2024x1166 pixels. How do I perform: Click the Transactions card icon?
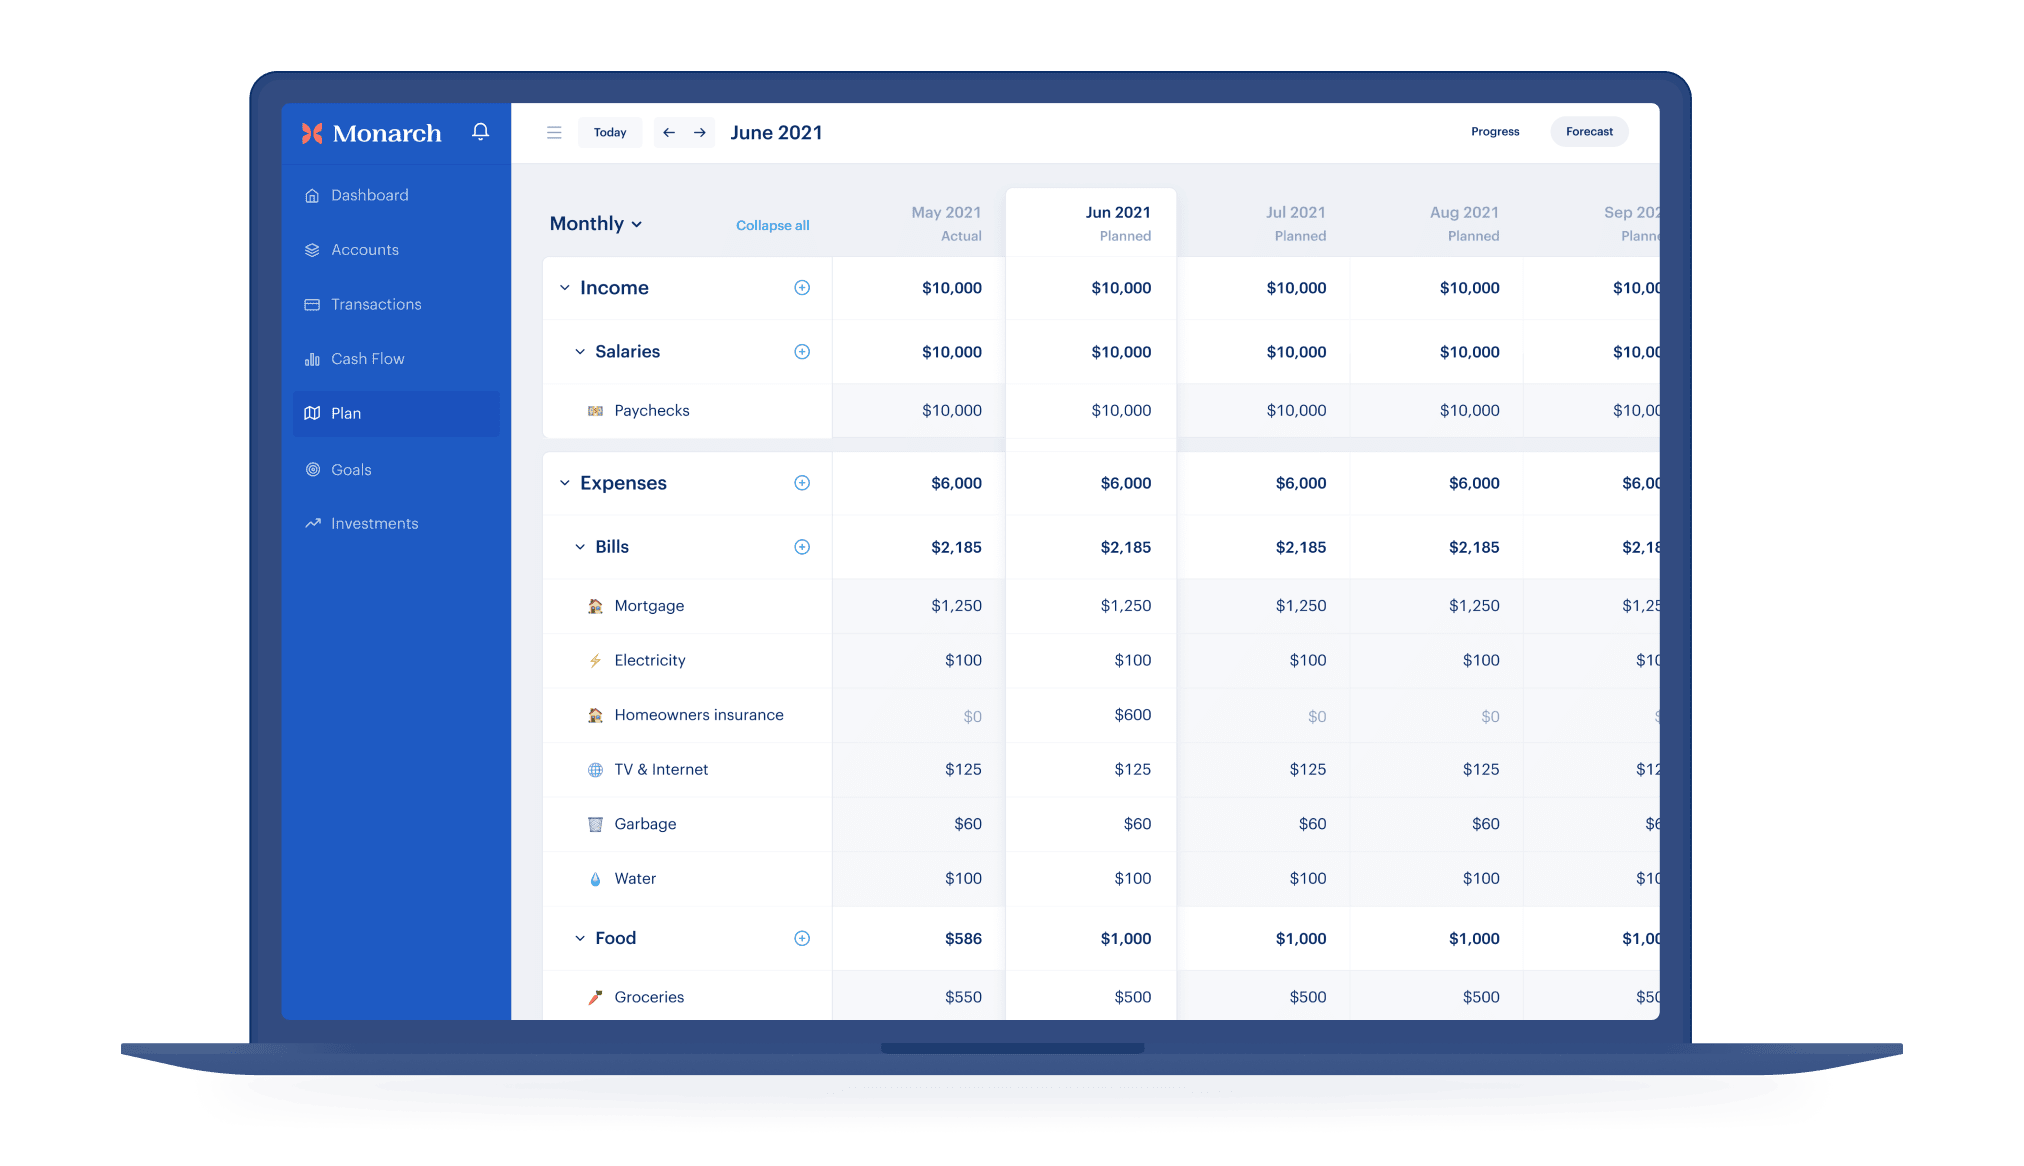click(312, 304)
